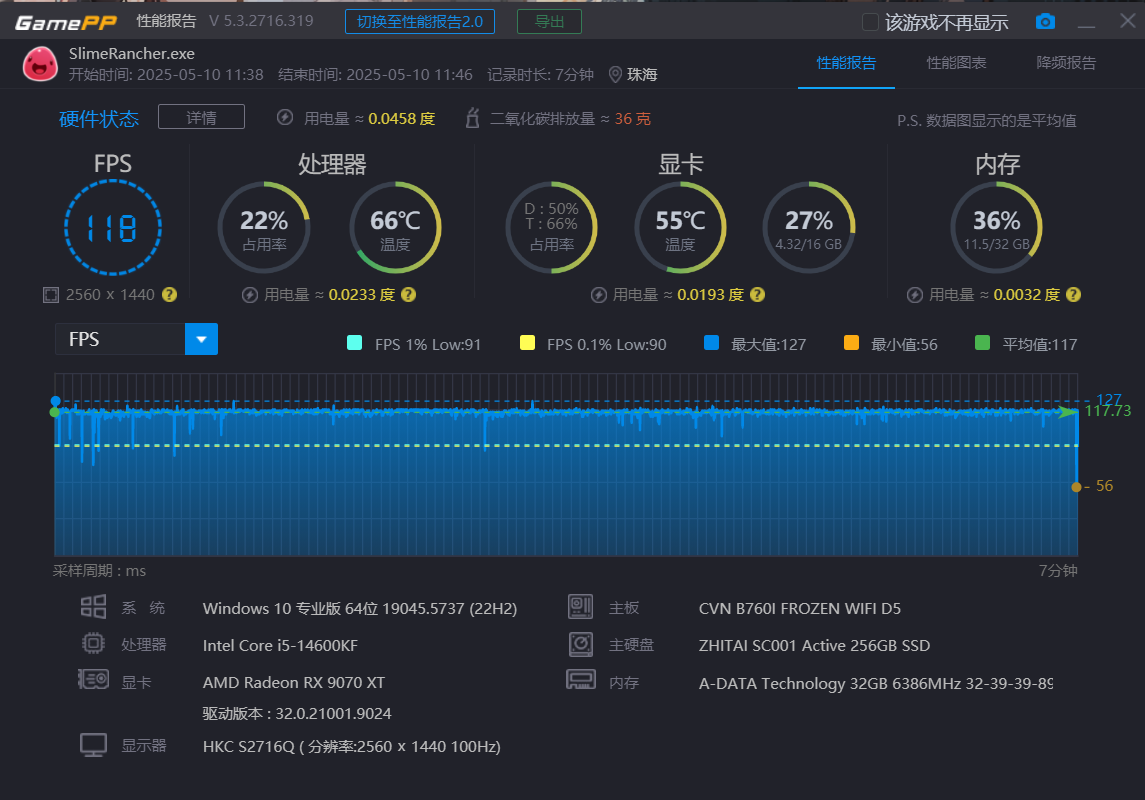Image resolution: width=1145 pixels, height=800 pixels.
Task: Click the text AMD Radeon RX 9070 XT
Action: (294, 682)
